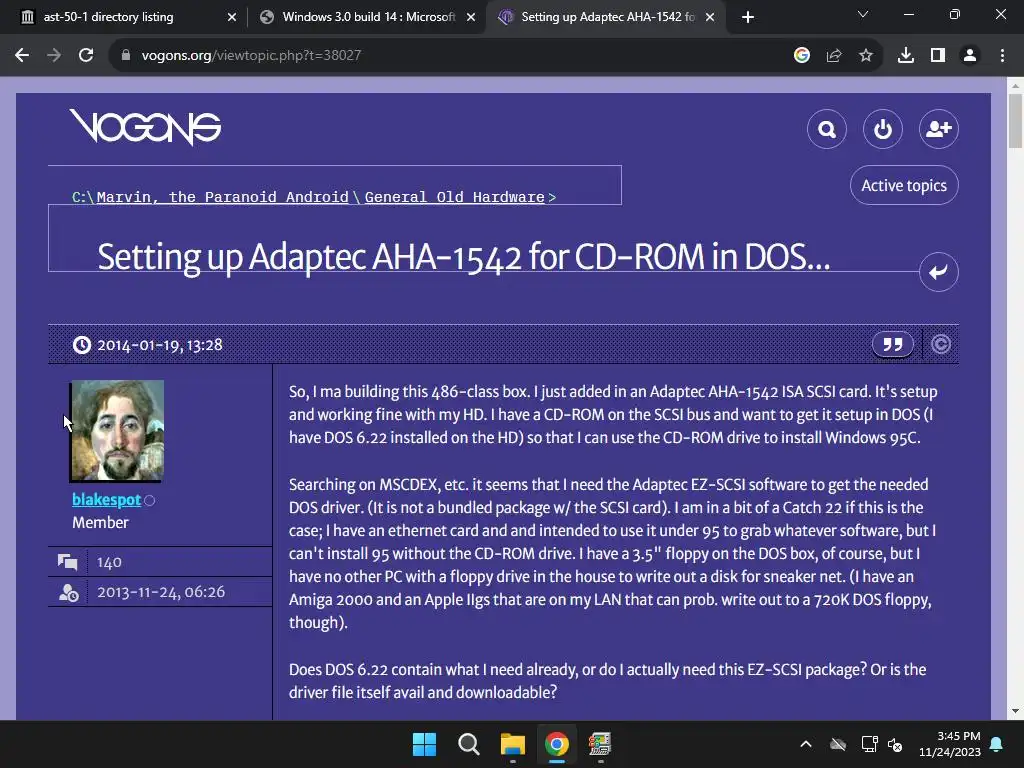Open the Chrome three-dot menu
Viewport: 1024px width, 768px height.
click(x=1002, y=56)
